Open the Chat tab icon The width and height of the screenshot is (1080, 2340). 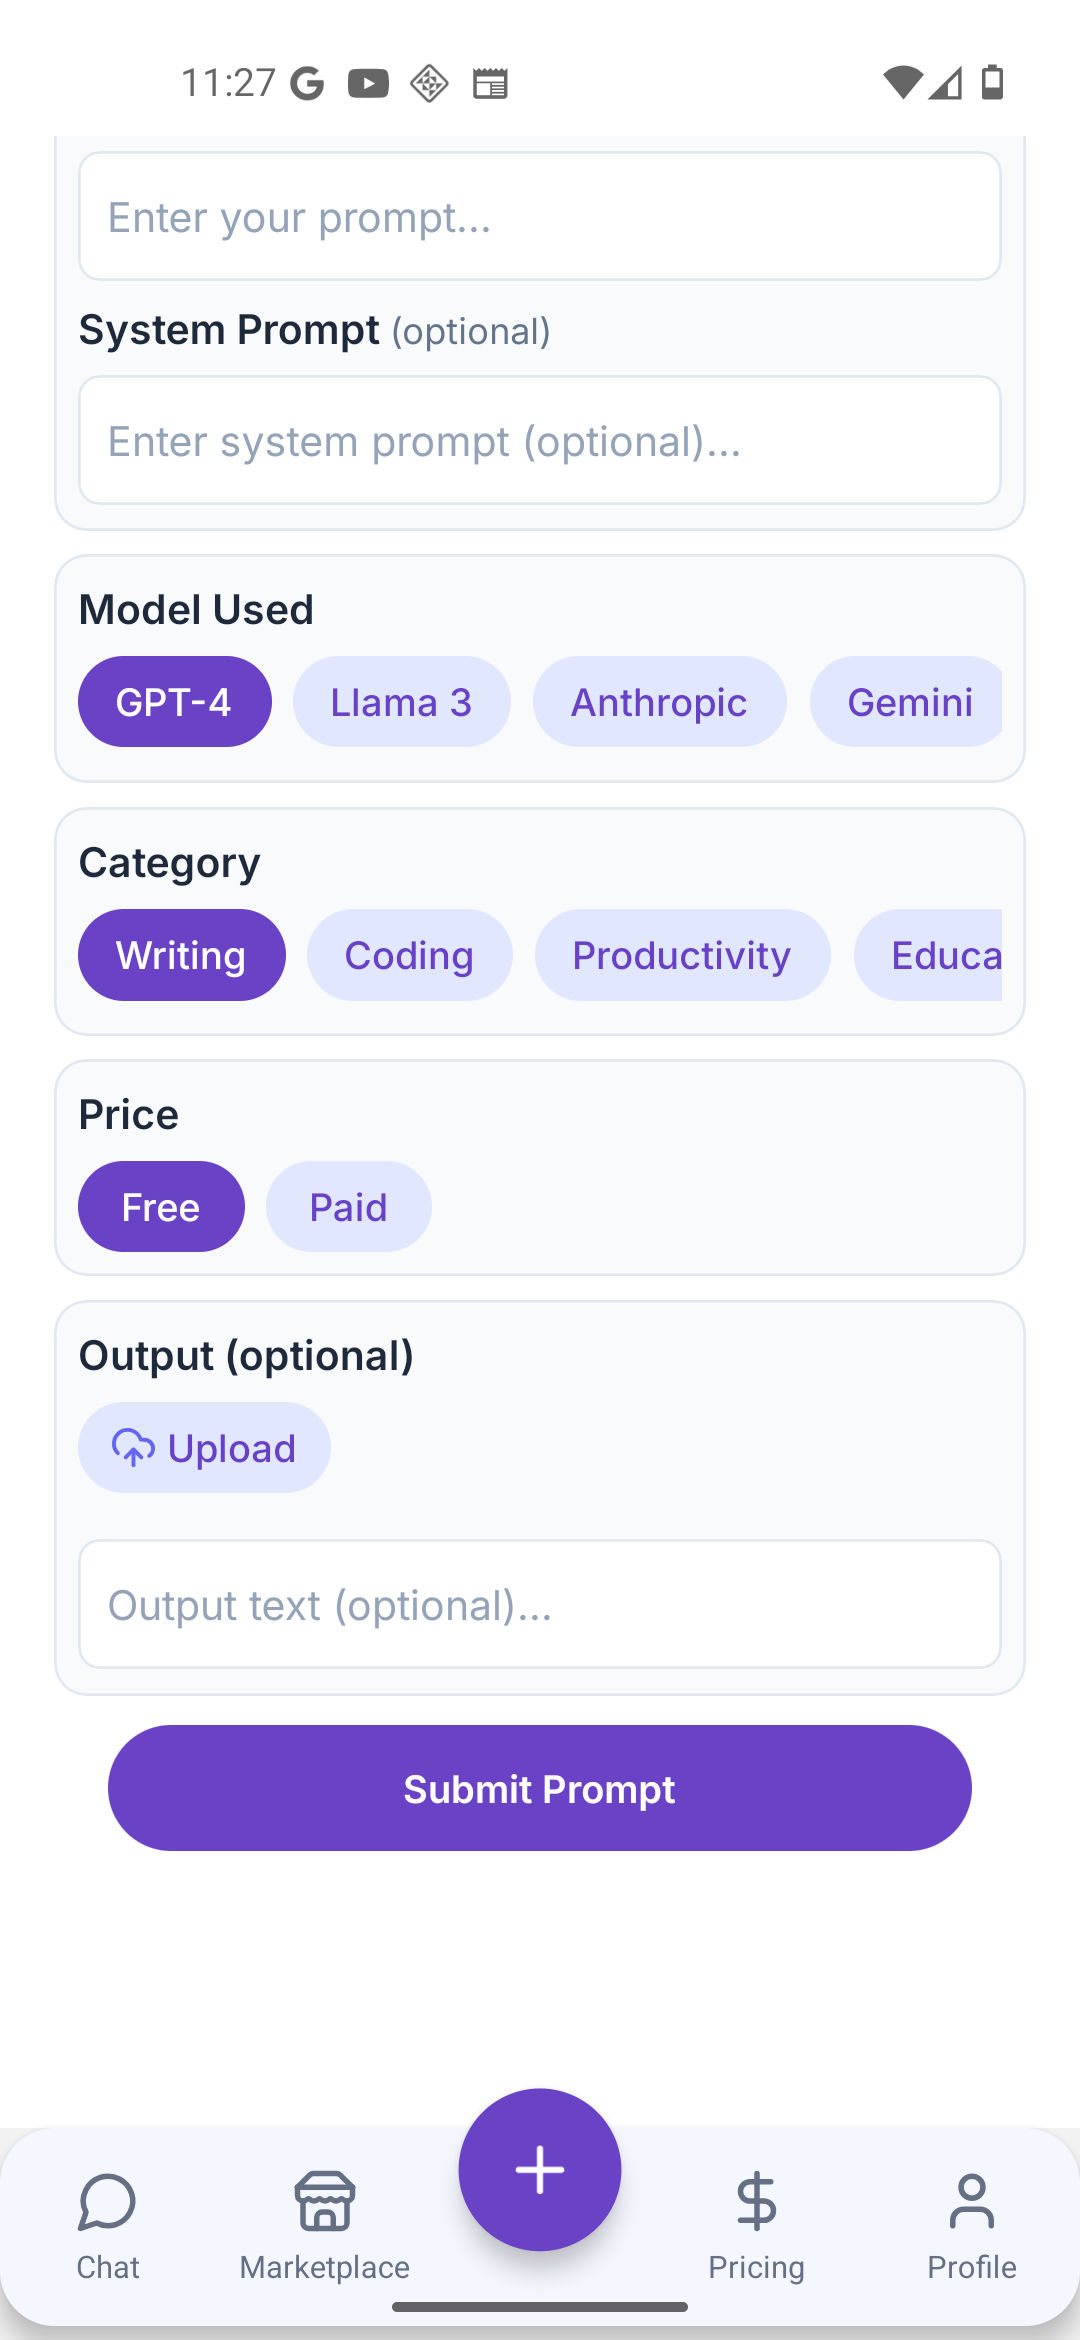point(108,2203)
